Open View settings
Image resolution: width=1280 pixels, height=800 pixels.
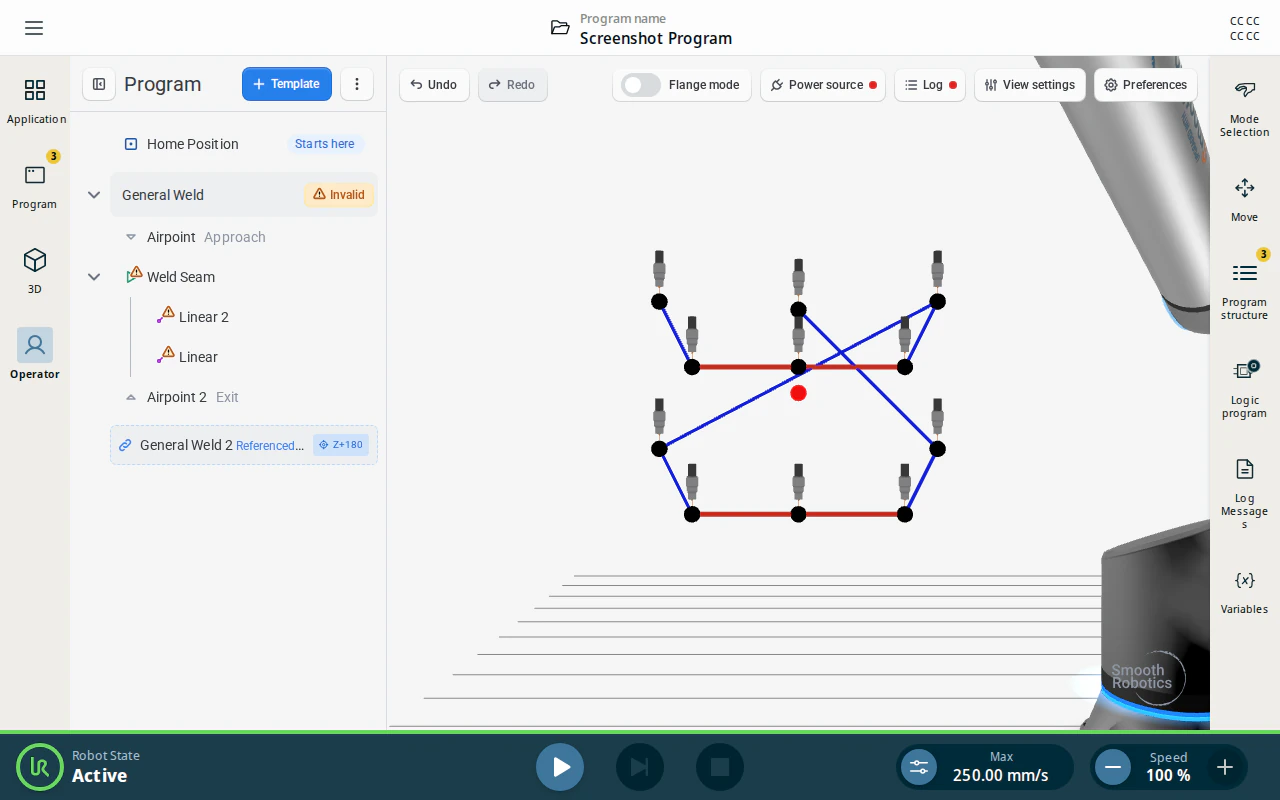click(1030, 85)
